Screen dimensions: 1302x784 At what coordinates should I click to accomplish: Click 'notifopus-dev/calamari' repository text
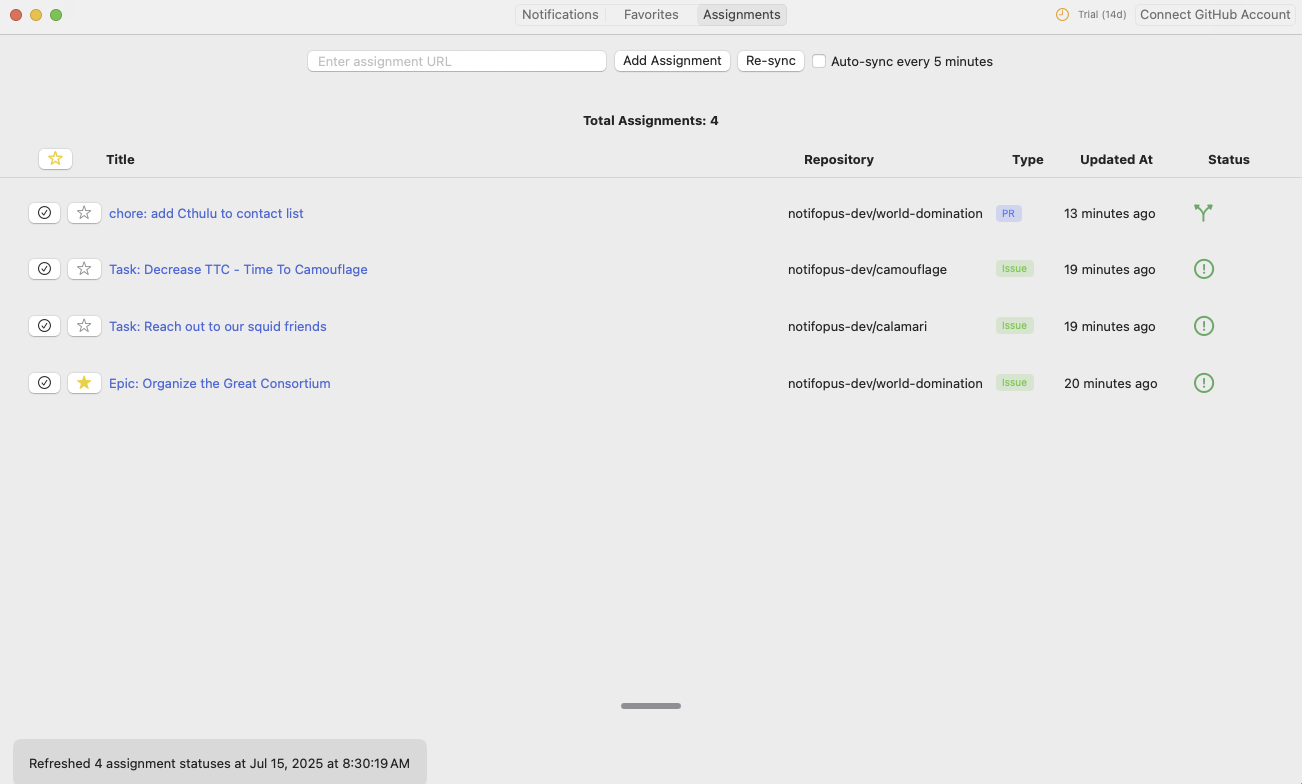(857, 326)
